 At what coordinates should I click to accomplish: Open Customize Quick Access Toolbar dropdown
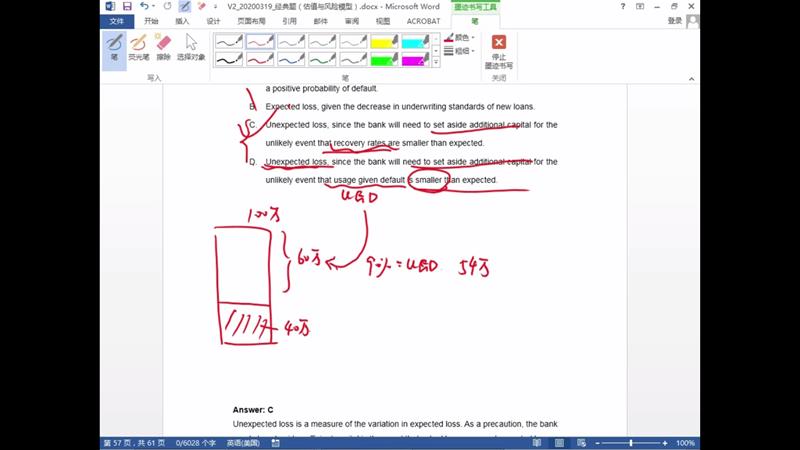(x=215, y=6)
